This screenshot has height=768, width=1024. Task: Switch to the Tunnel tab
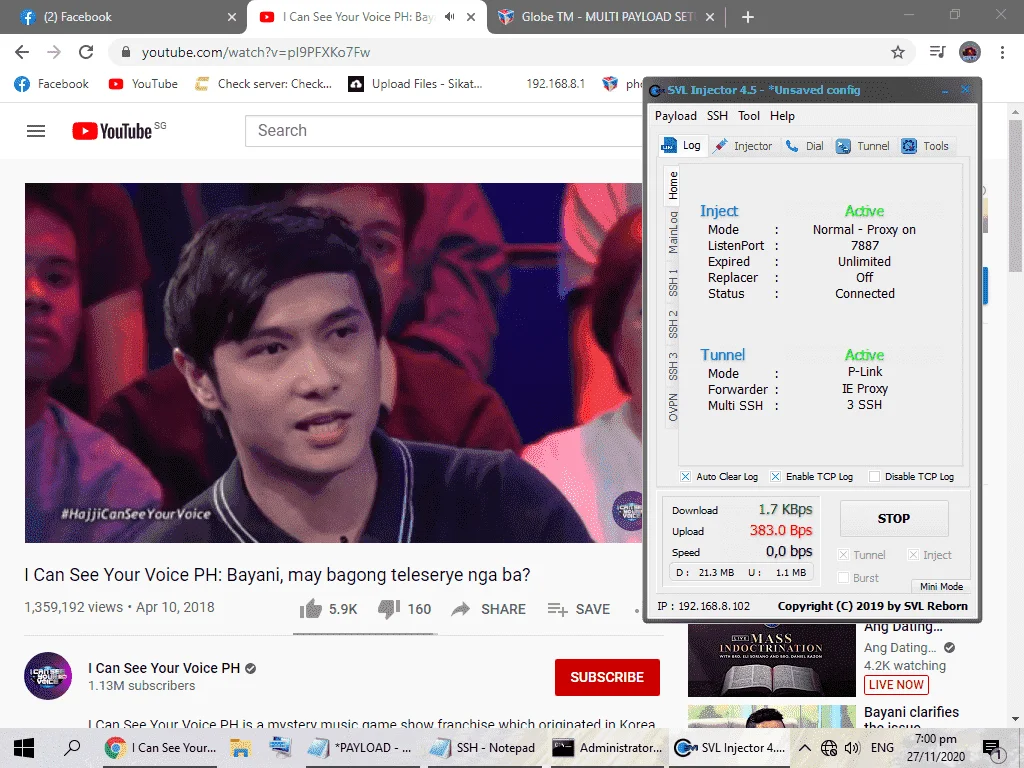click(x=862, y=146)
